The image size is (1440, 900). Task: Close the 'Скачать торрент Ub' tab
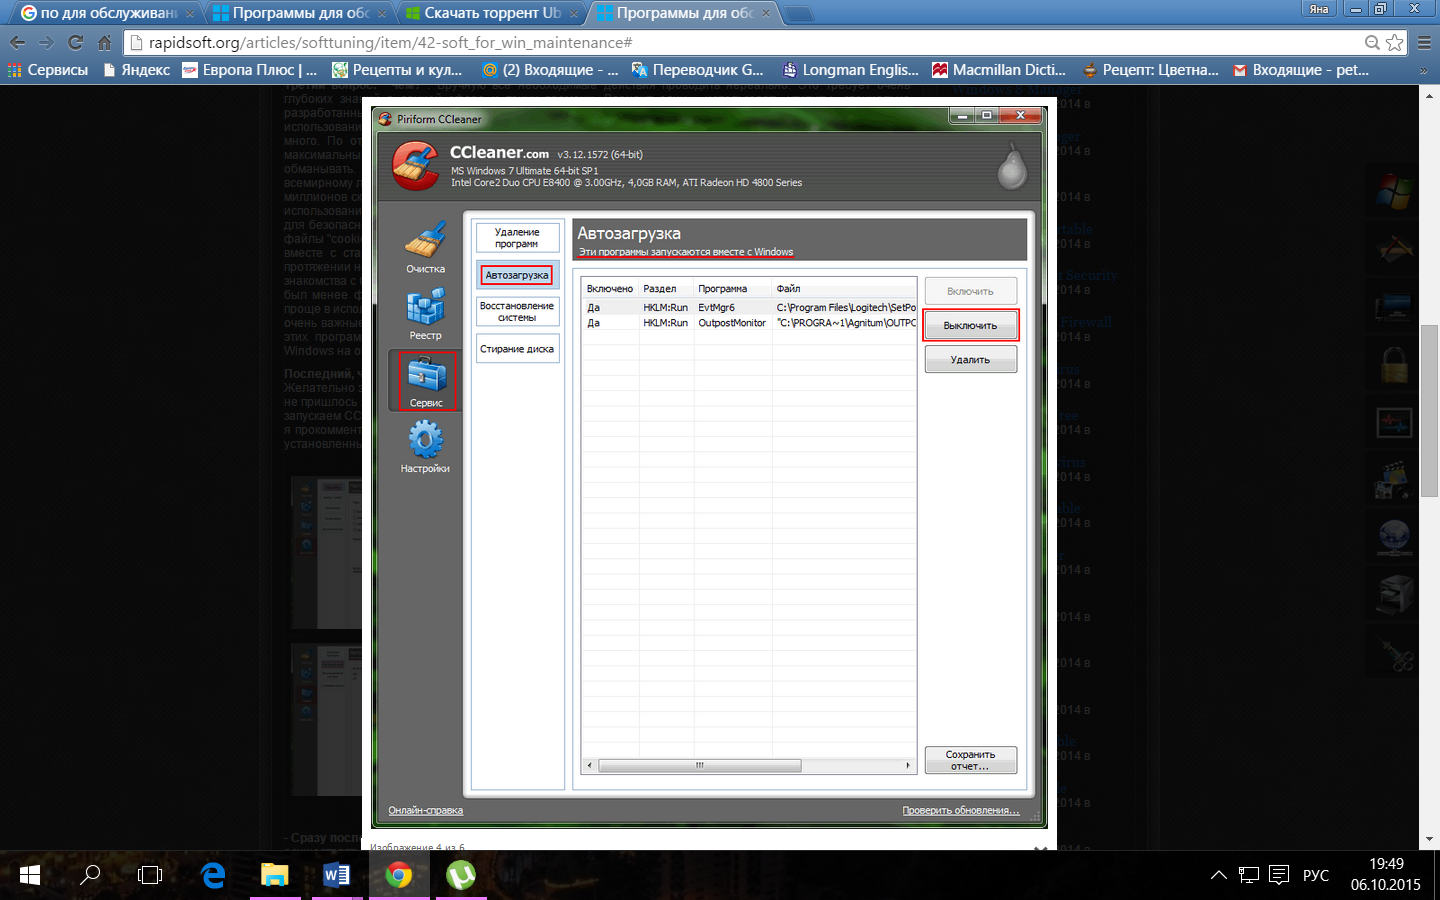click(574, 14)
